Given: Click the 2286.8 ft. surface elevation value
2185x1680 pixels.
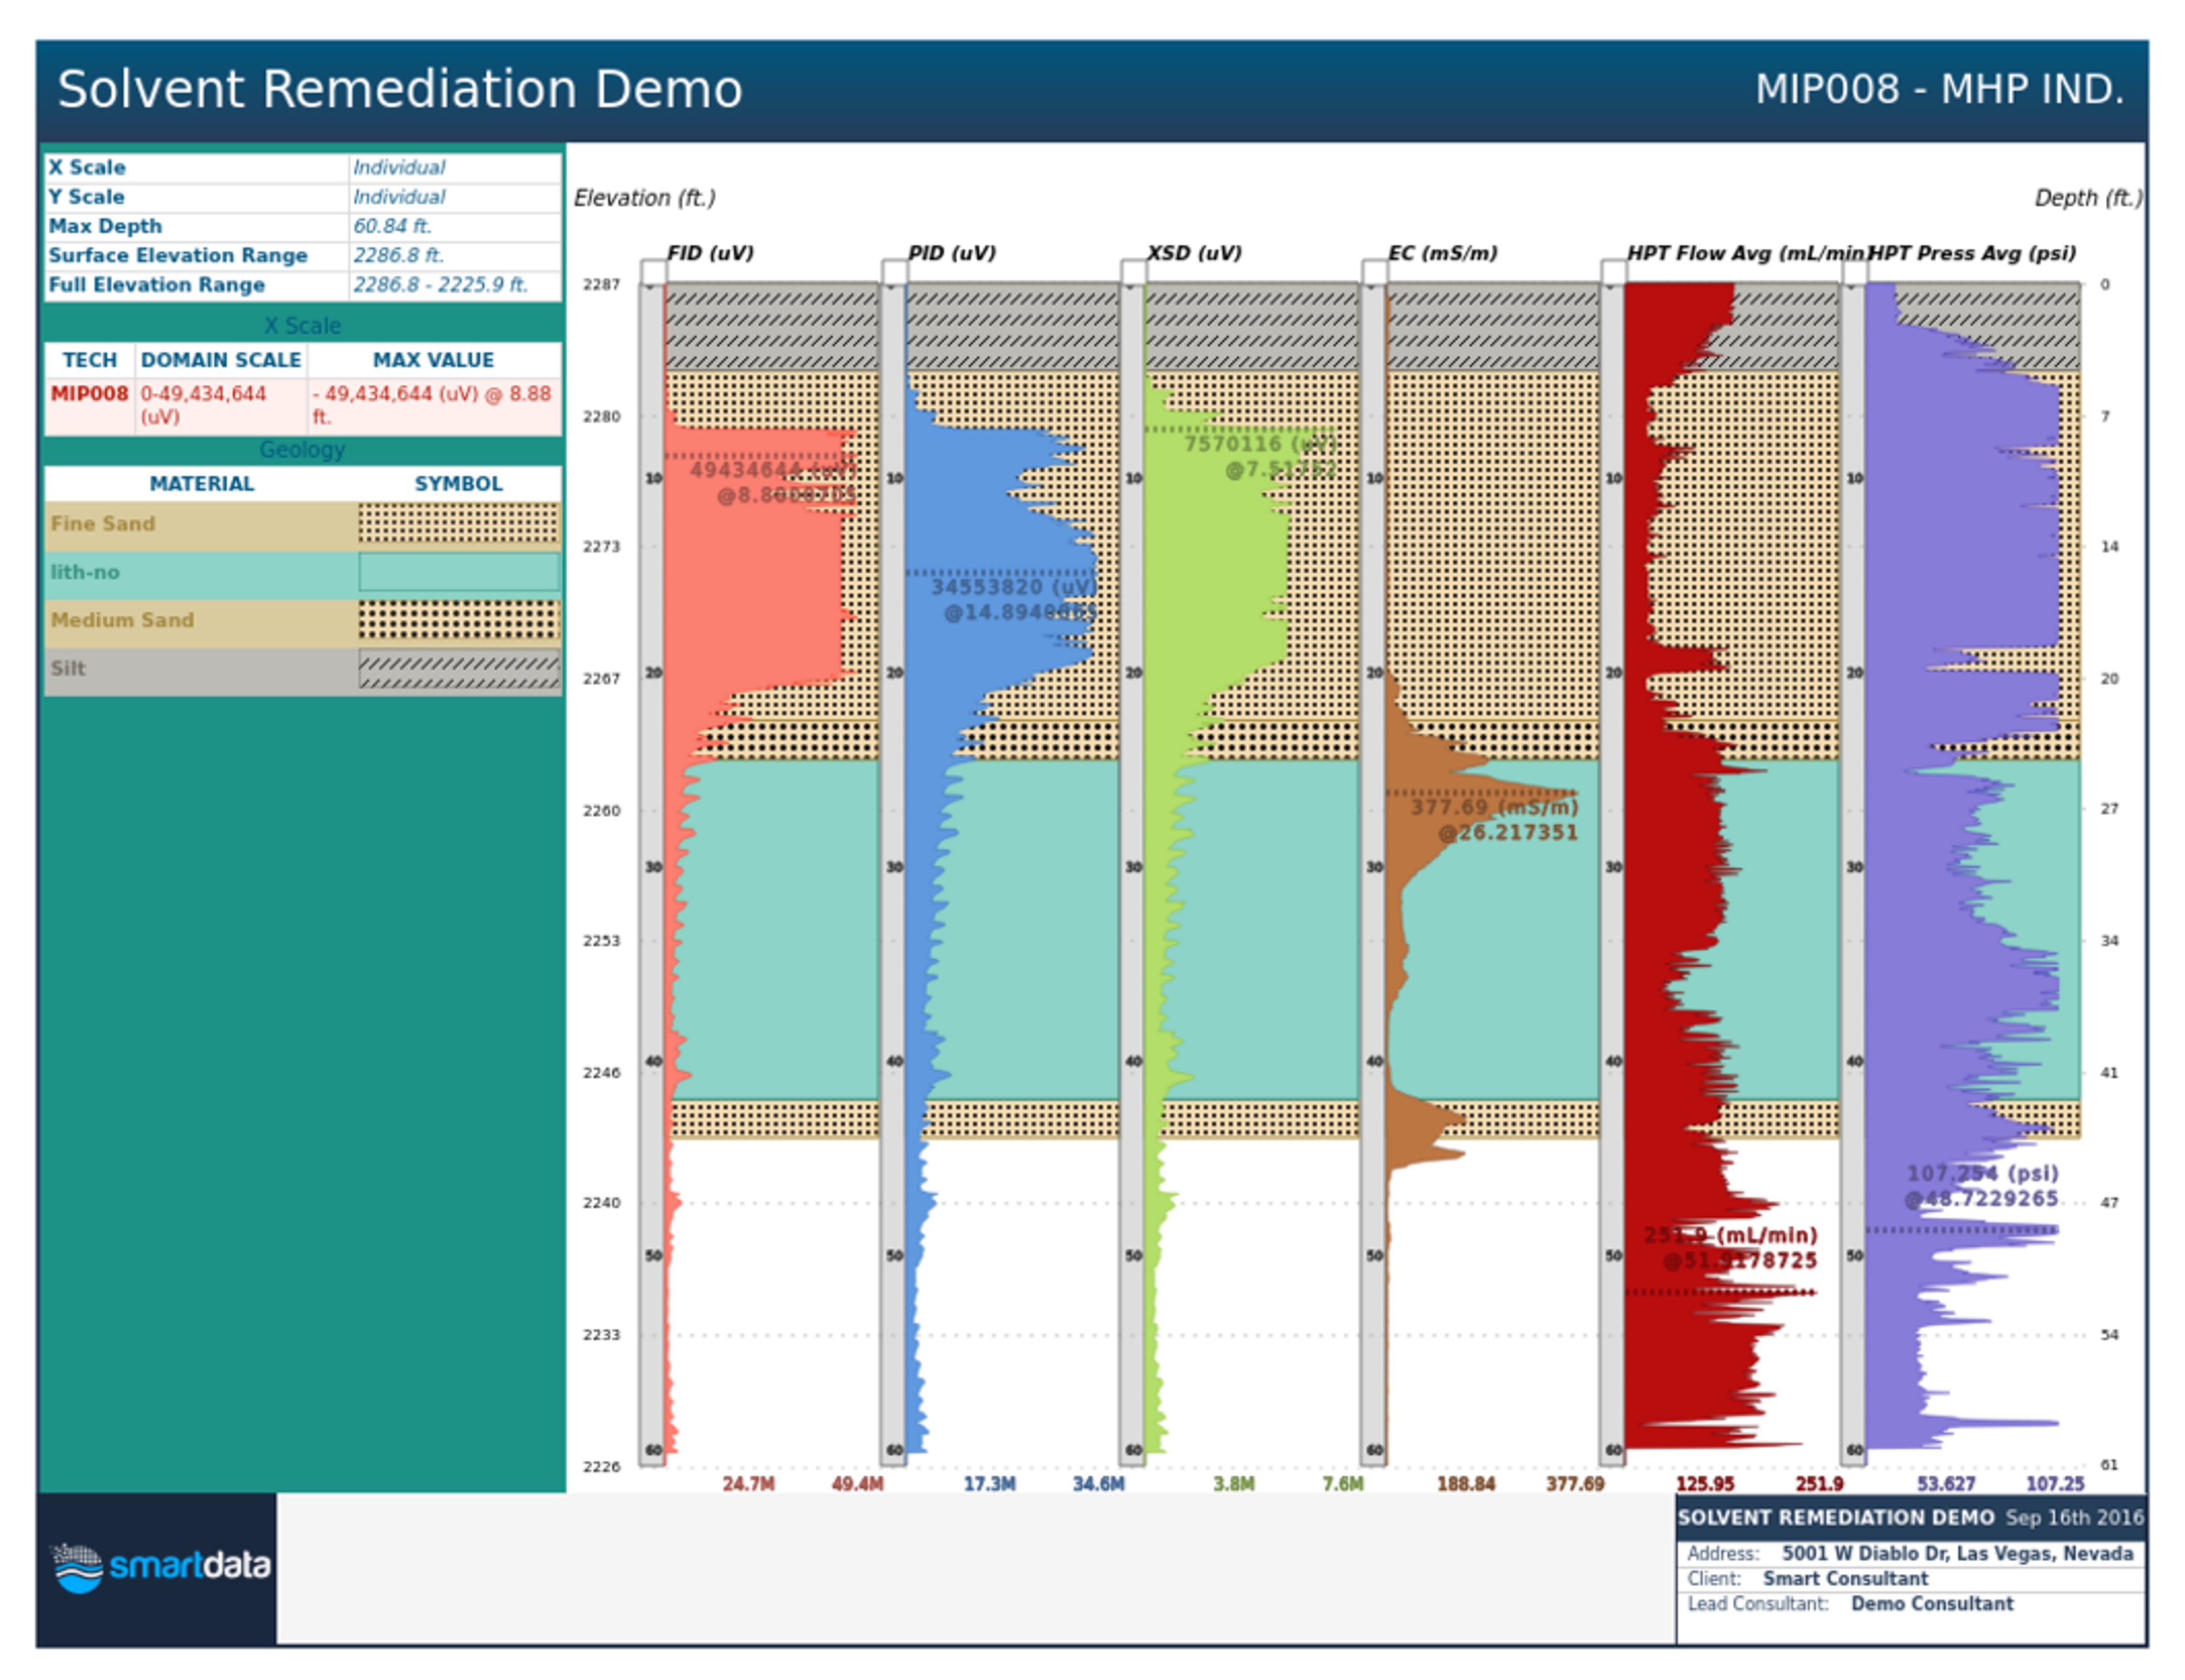Looking at the screenshot, I should point(398,255).
